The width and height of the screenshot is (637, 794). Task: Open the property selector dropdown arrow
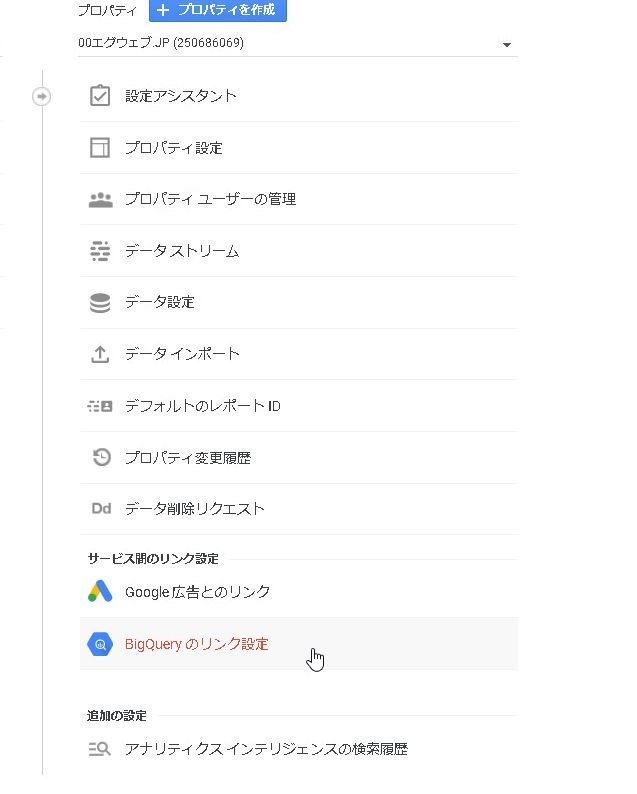506,45
